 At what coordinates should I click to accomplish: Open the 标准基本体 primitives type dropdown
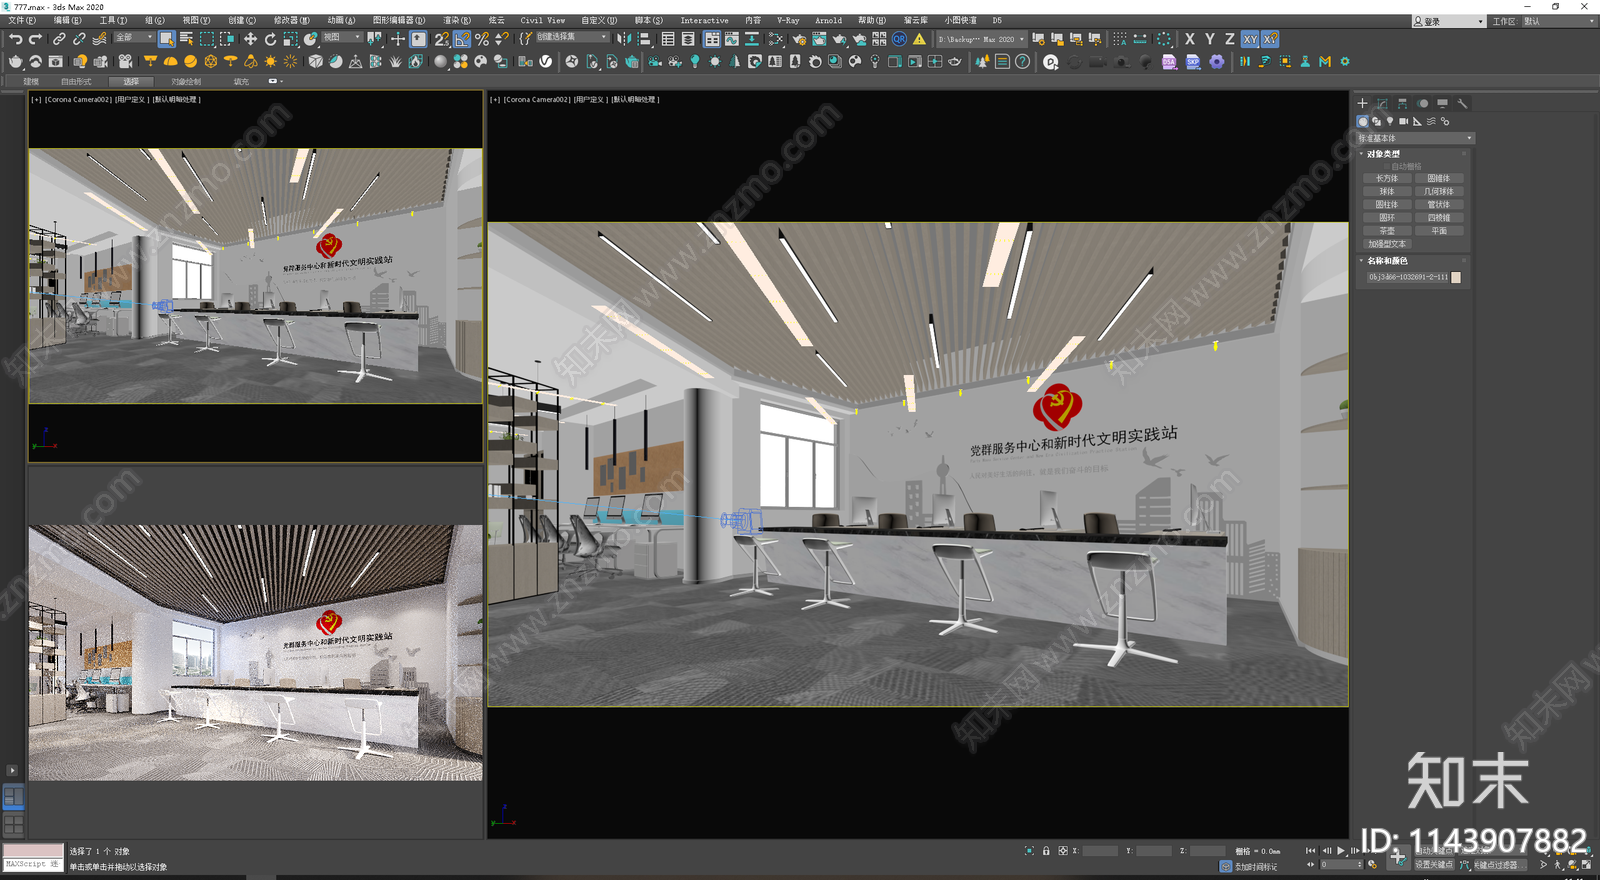(1415, 138)
